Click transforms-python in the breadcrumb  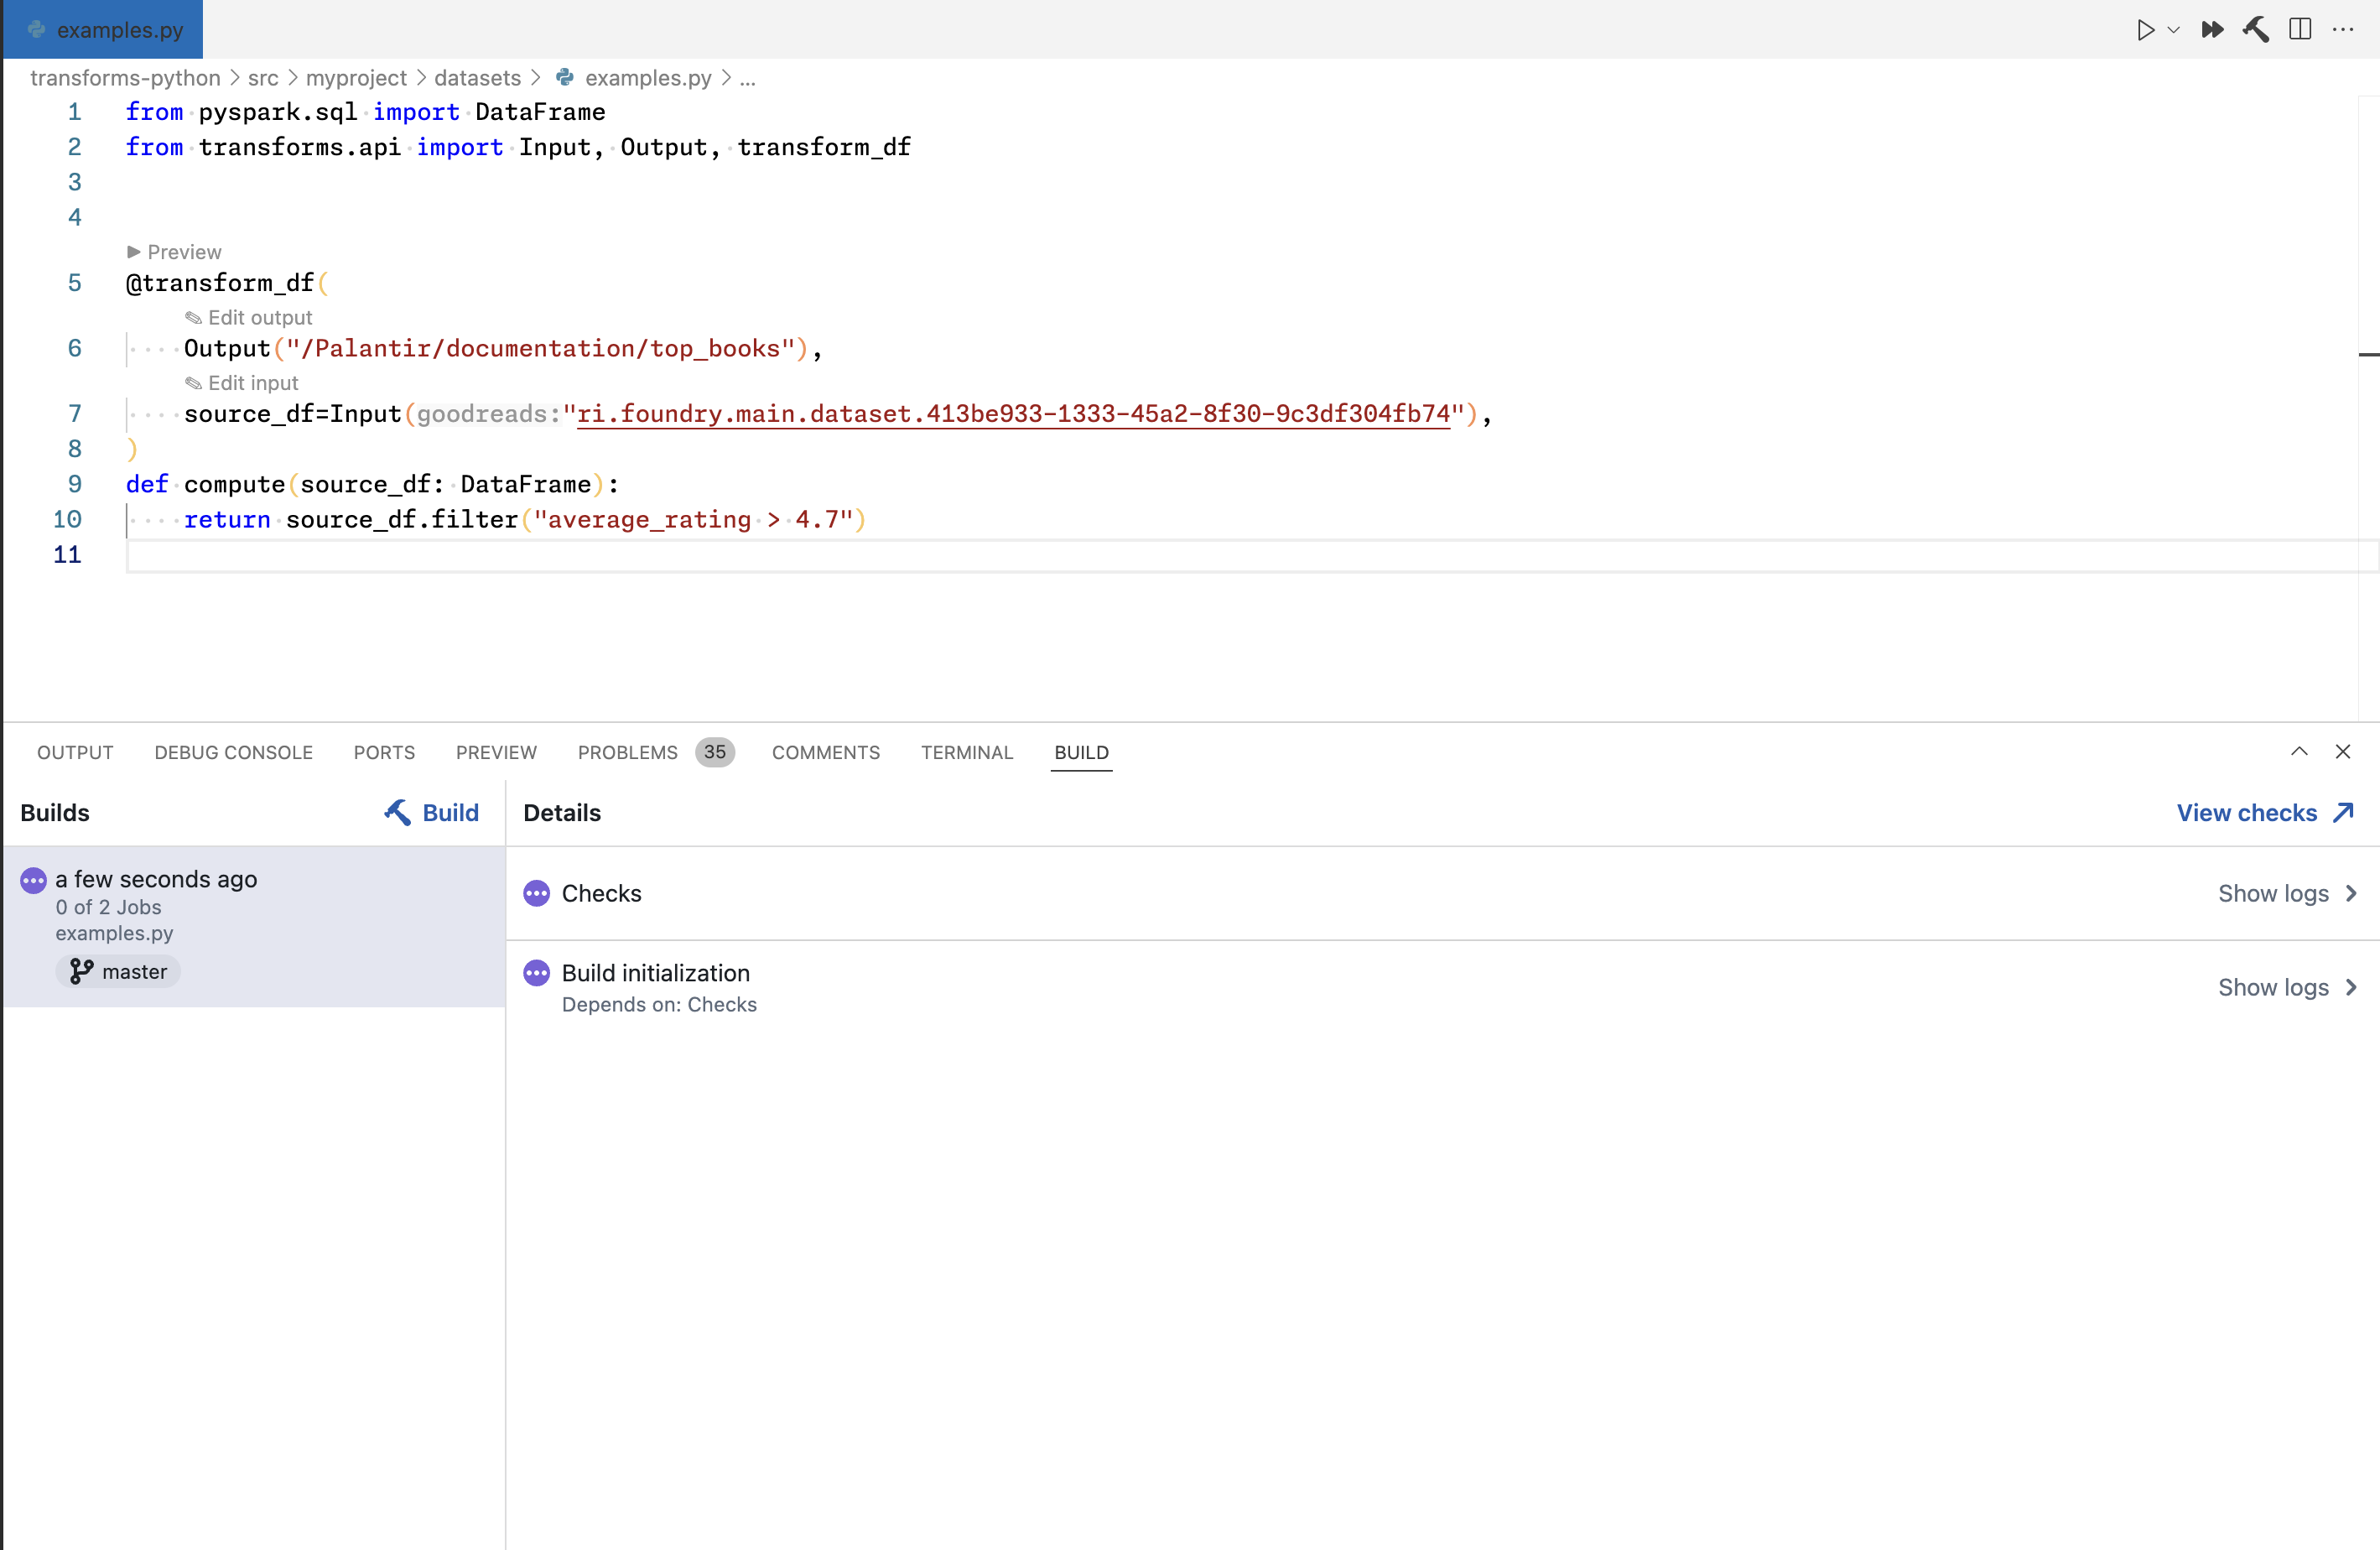pos(125,78)
